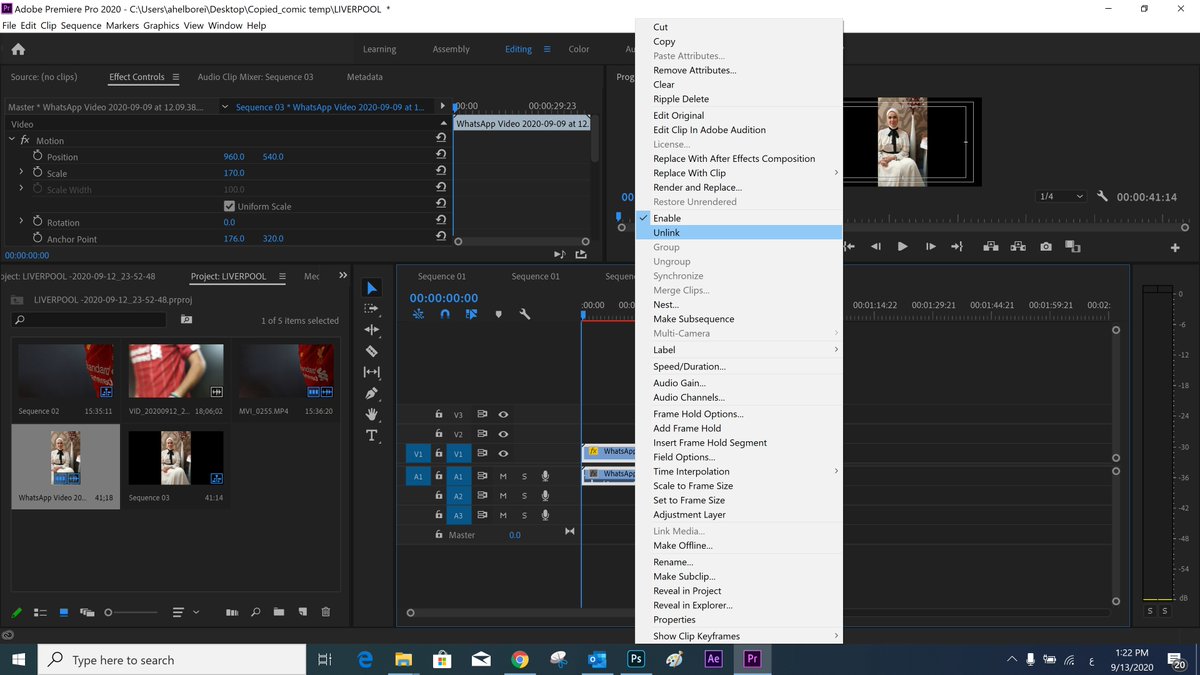Click the Add Marker icon in timeline
This screenshot has width=1200, height=675.
(x=498, y=314)
